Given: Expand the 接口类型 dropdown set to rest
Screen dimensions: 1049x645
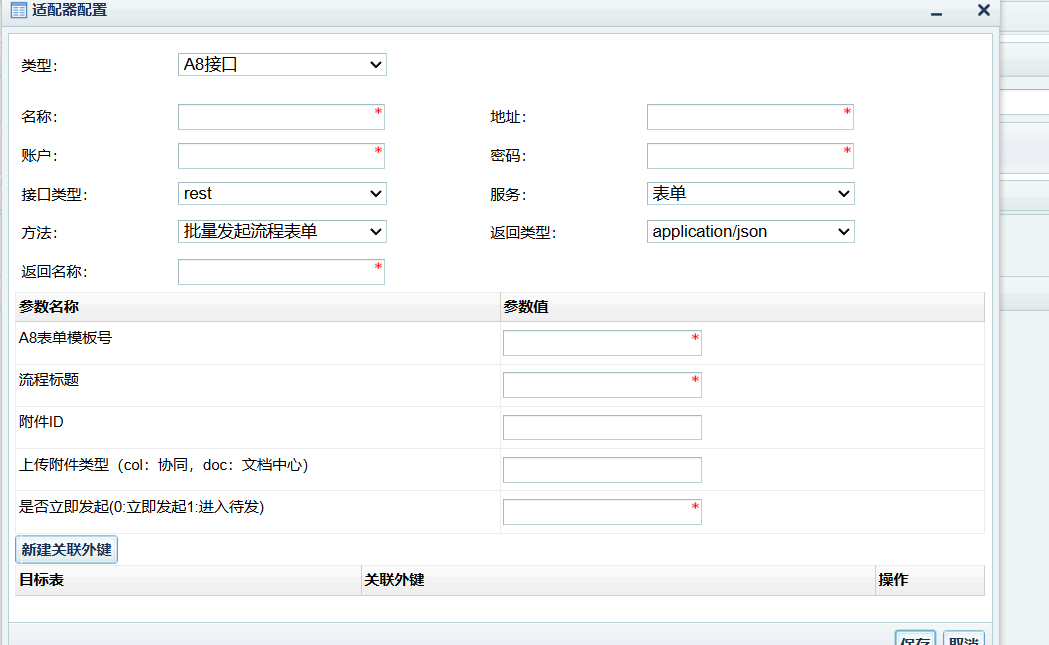Looking at the screenshot, I should click(282, 194).
